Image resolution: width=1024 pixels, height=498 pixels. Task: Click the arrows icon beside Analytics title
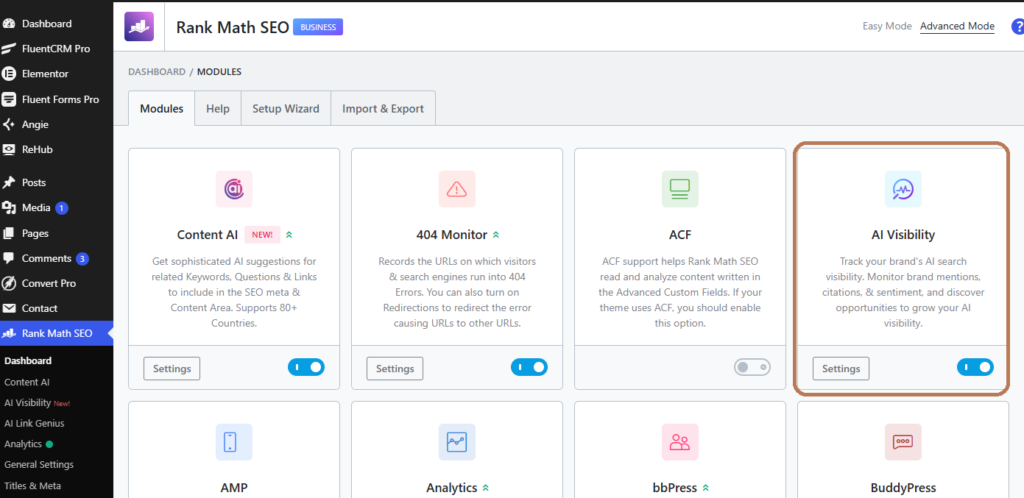click(x=486, y=488)
